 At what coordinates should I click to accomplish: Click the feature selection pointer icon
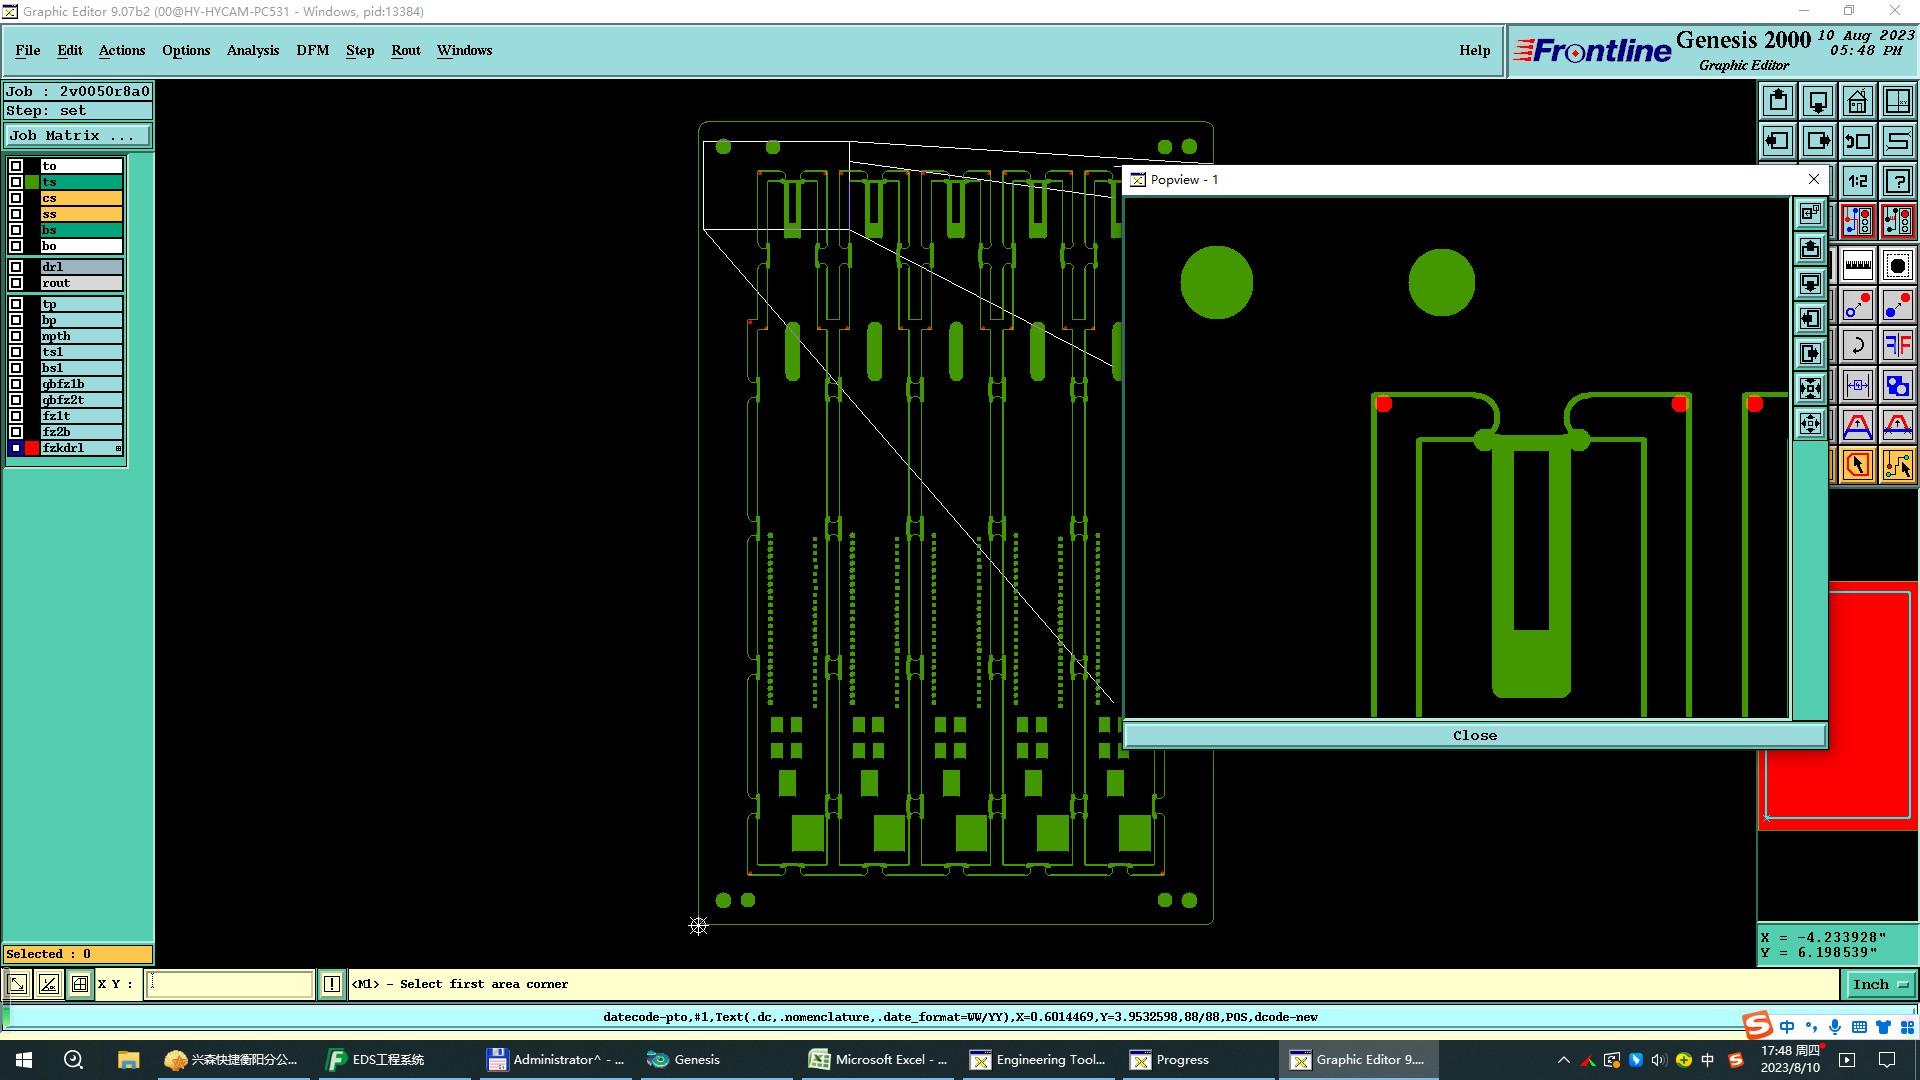pyautogui.click(x=1857, y=465)
